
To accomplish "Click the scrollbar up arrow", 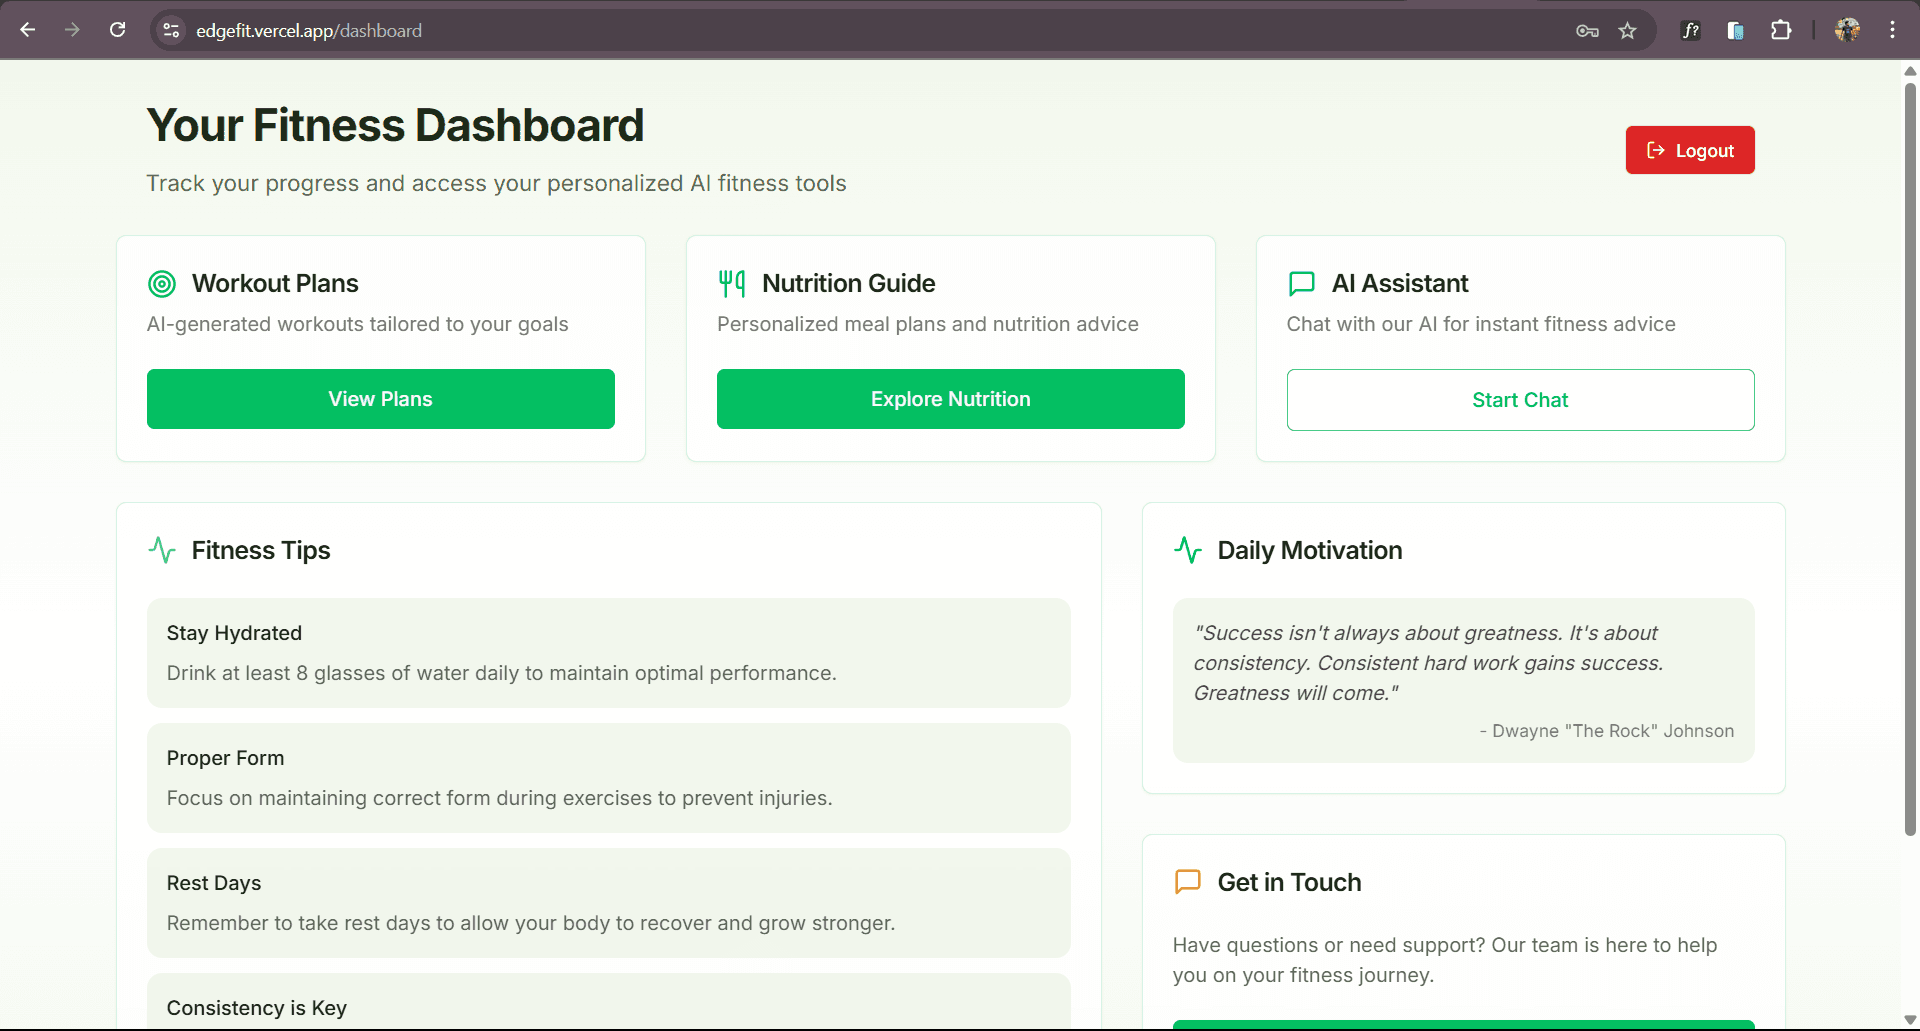I will pos(1910,71).
